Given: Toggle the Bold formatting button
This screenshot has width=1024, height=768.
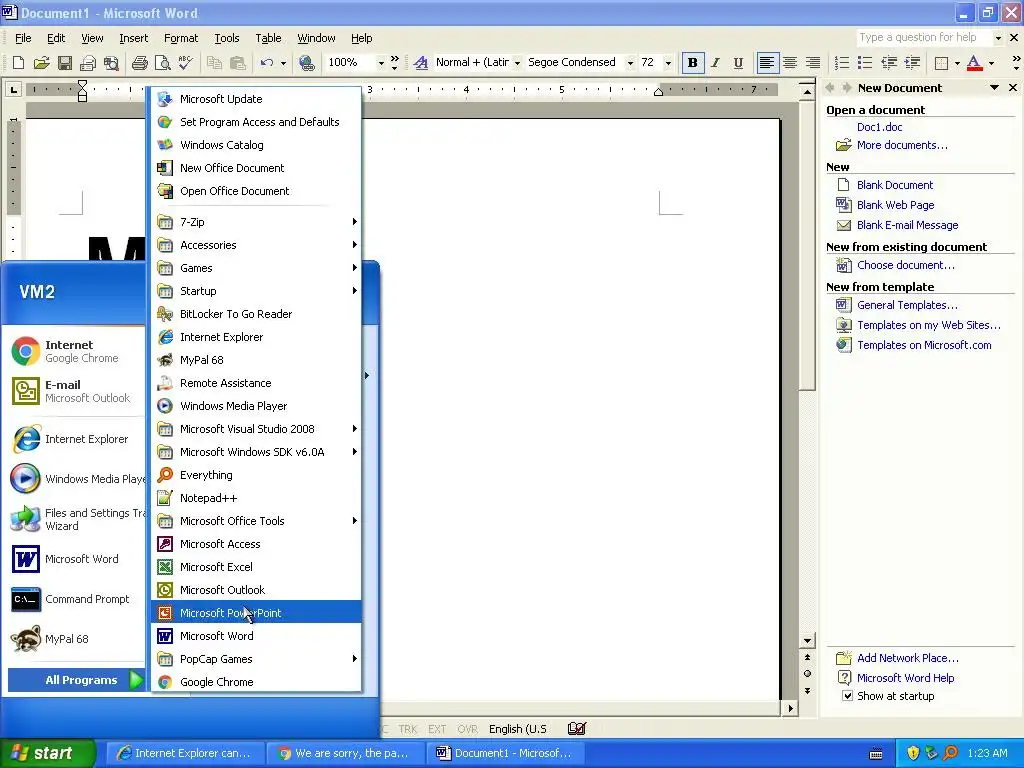Looking at the screenshot, I should coord(692,63).
